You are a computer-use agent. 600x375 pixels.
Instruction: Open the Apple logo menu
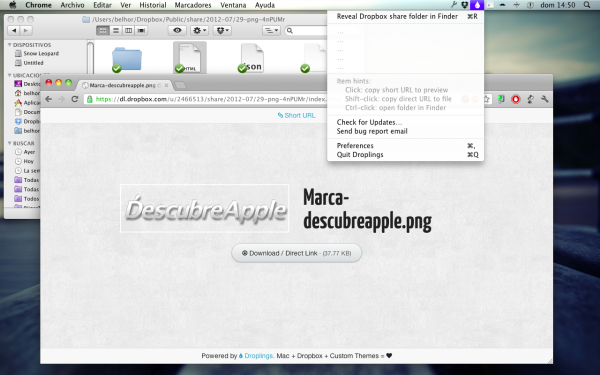pos(13,5)
